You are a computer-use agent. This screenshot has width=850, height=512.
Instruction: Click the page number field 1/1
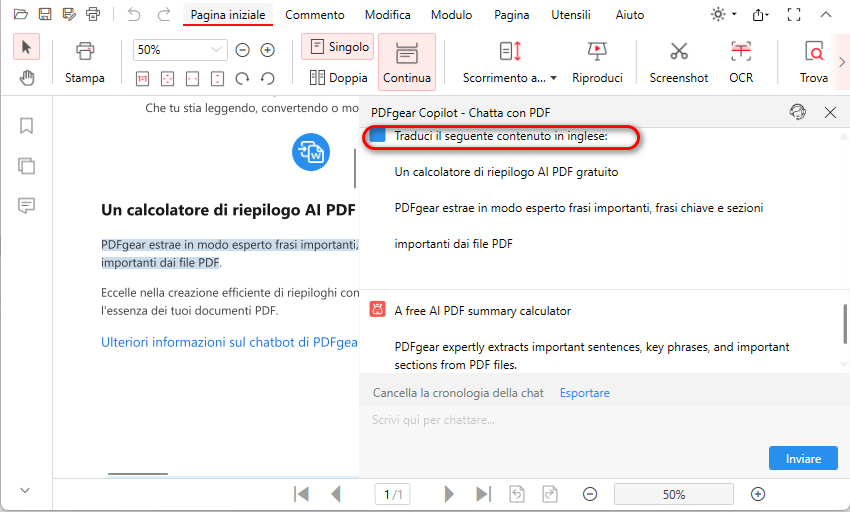[392, 494]
